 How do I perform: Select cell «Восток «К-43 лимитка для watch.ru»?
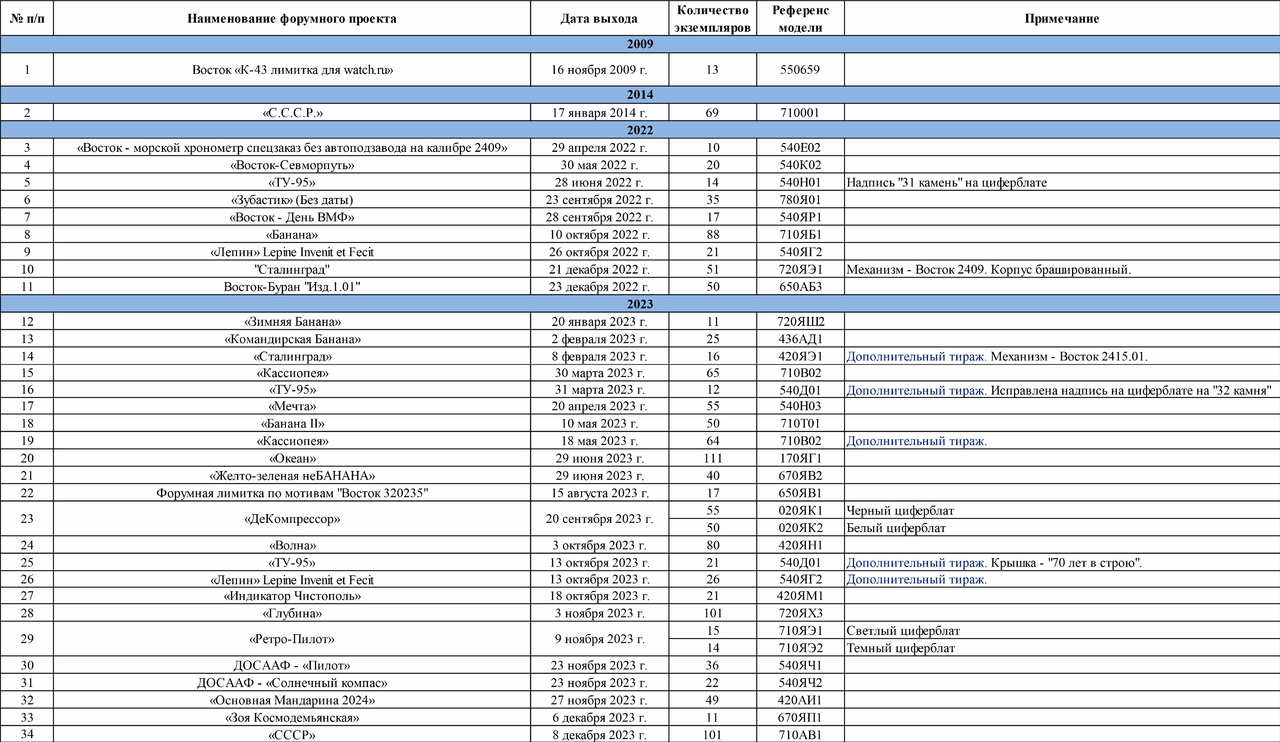(292, 70)
